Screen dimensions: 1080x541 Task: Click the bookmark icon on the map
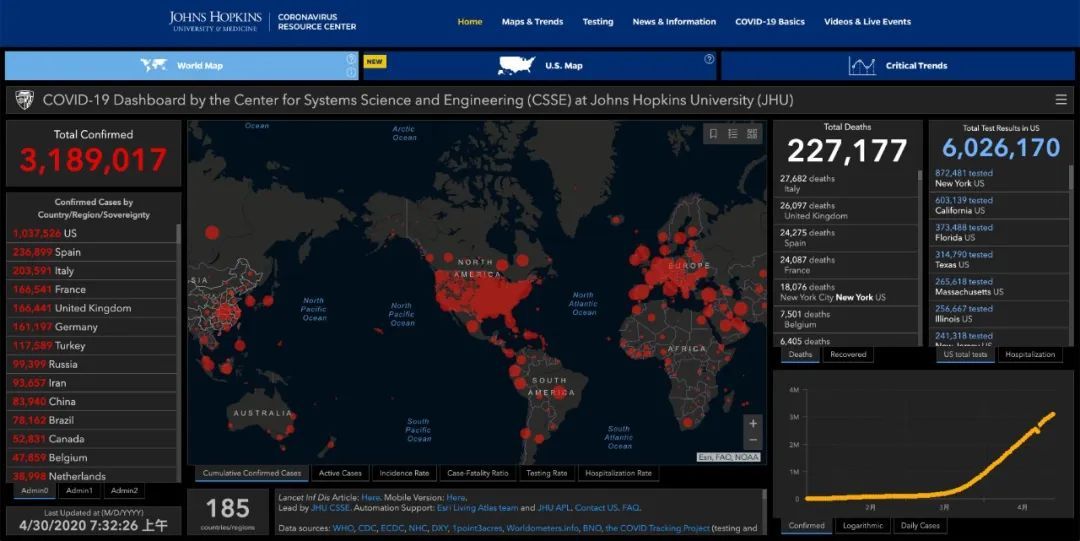point(713,134)
